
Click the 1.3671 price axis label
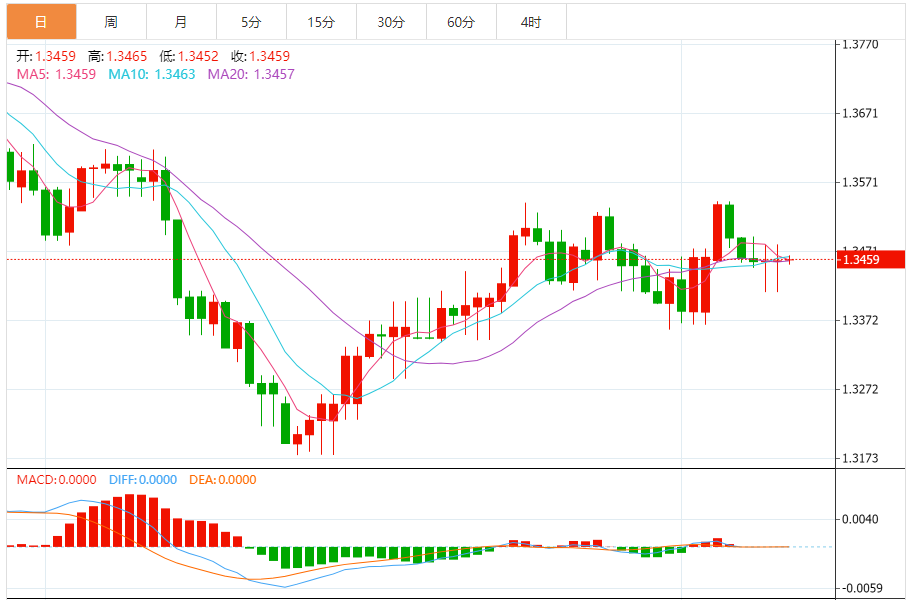[x=860, y=113]
